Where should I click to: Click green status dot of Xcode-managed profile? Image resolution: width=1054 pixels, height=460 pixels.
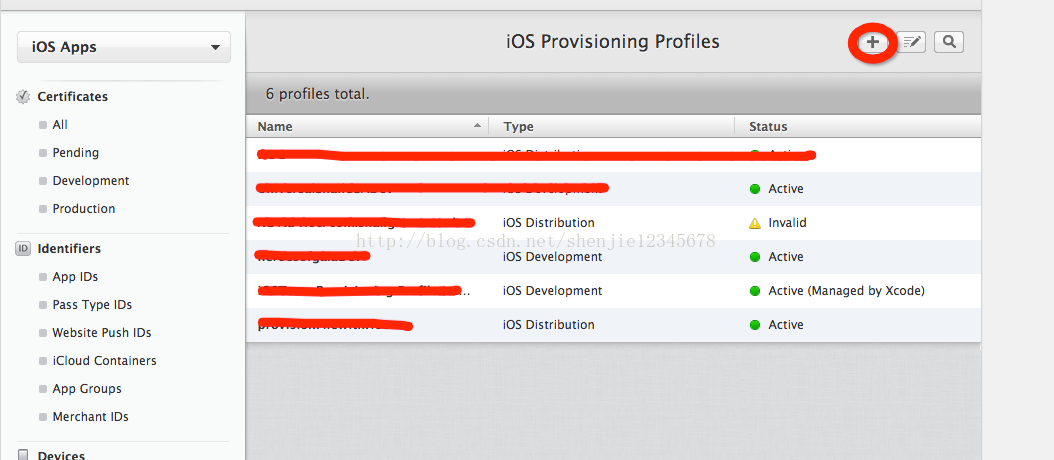[x=755, y=291]
